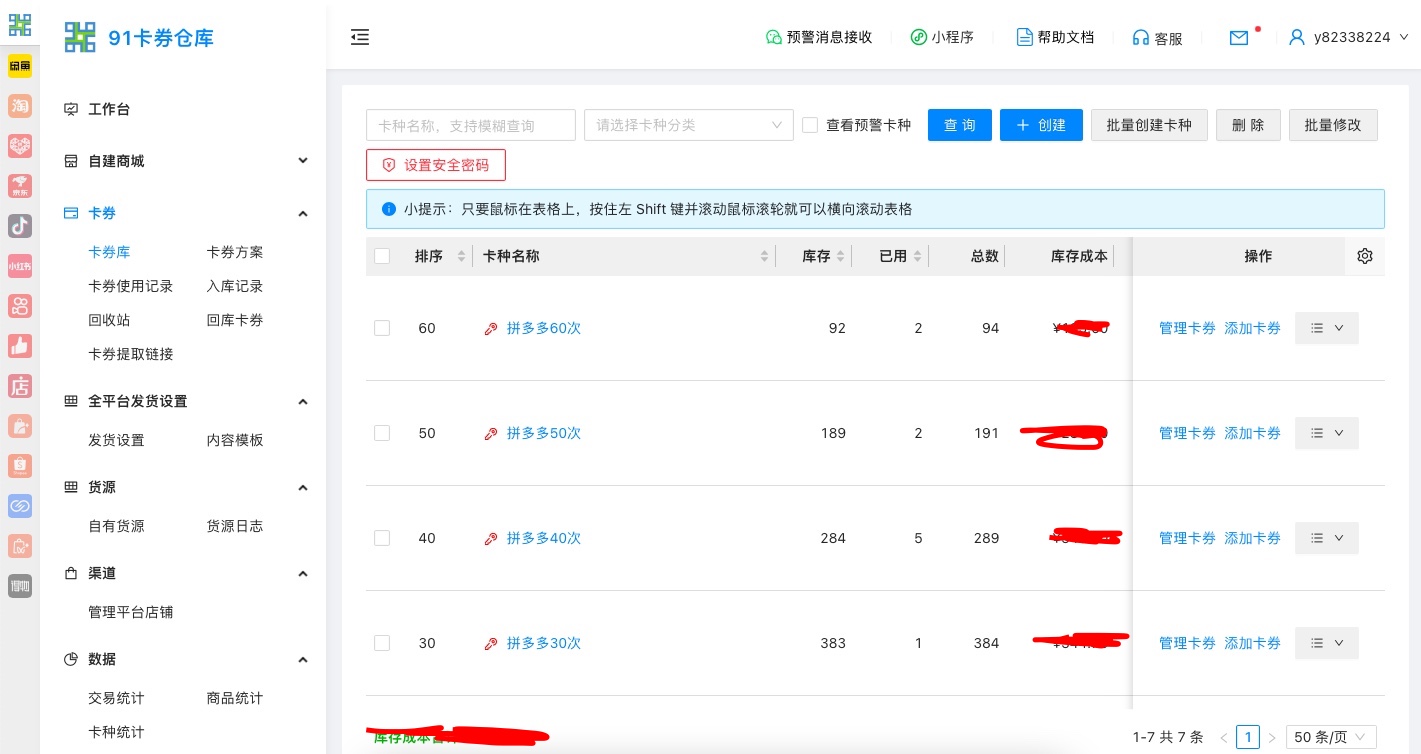Click 添加卡券 for the 拼多多30次 row
The image size is (1421, 754).
click(1253, 643)
